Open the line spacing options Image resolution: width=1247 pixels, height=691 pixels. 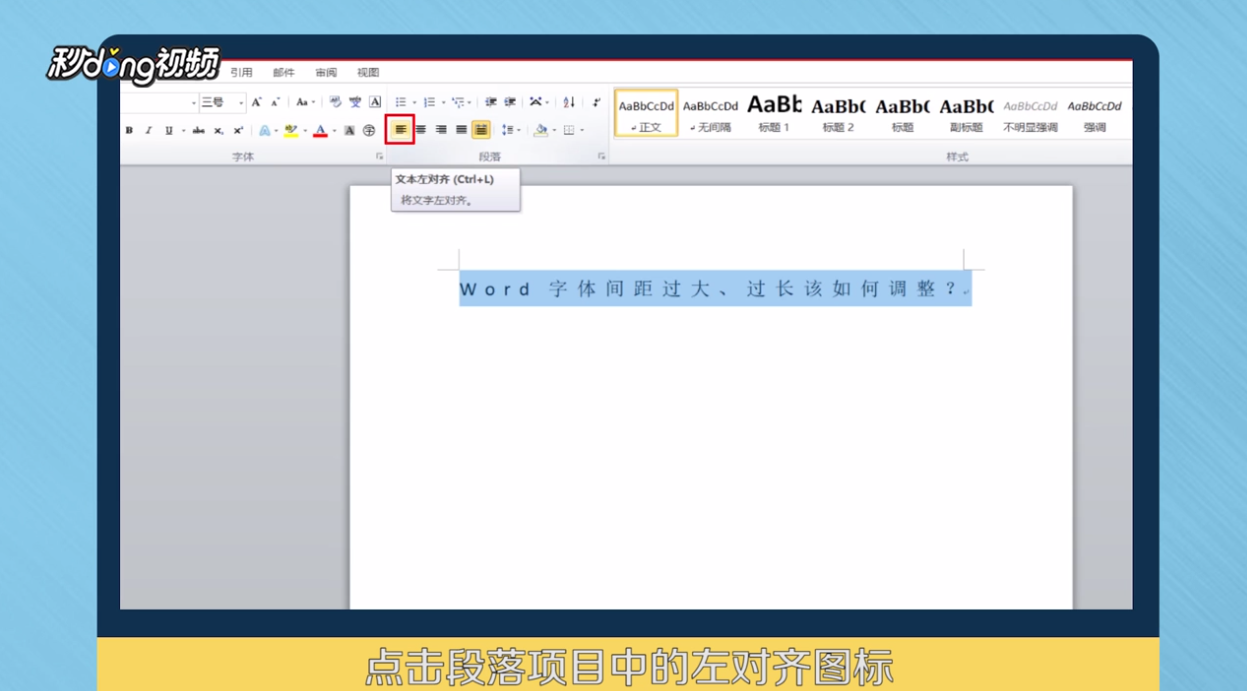click(x=510, y=130)
